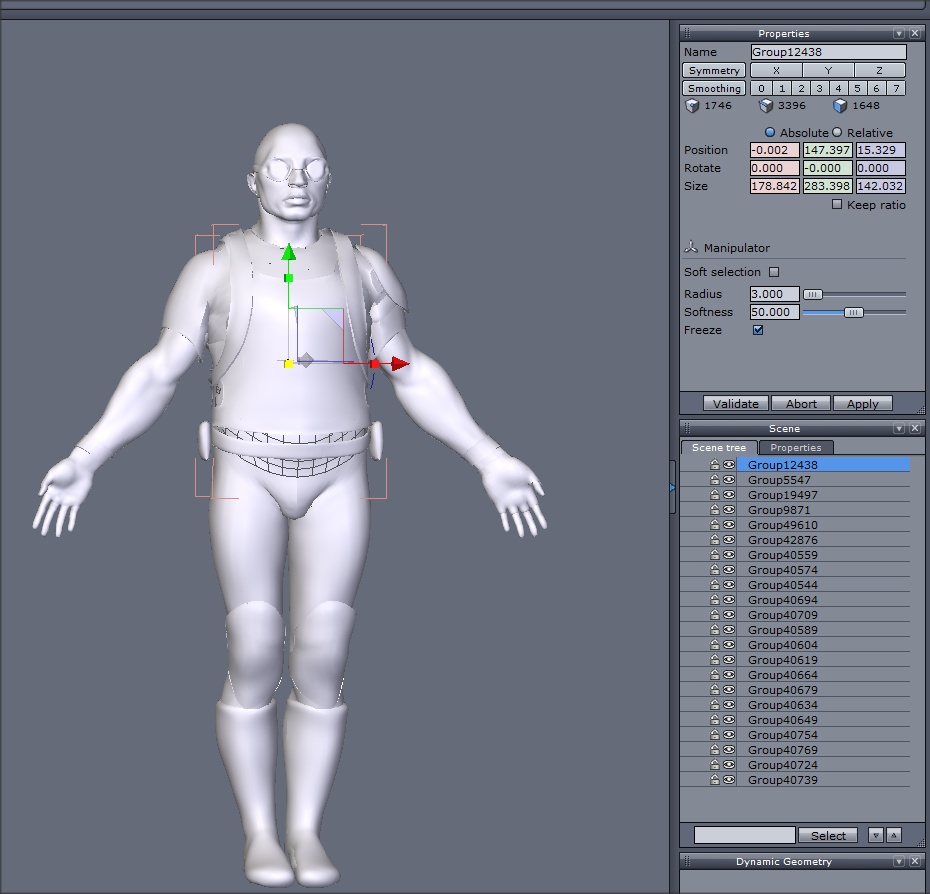
Task: Click the green square scale handle on Y axis
Action: [x=289, y=278]
